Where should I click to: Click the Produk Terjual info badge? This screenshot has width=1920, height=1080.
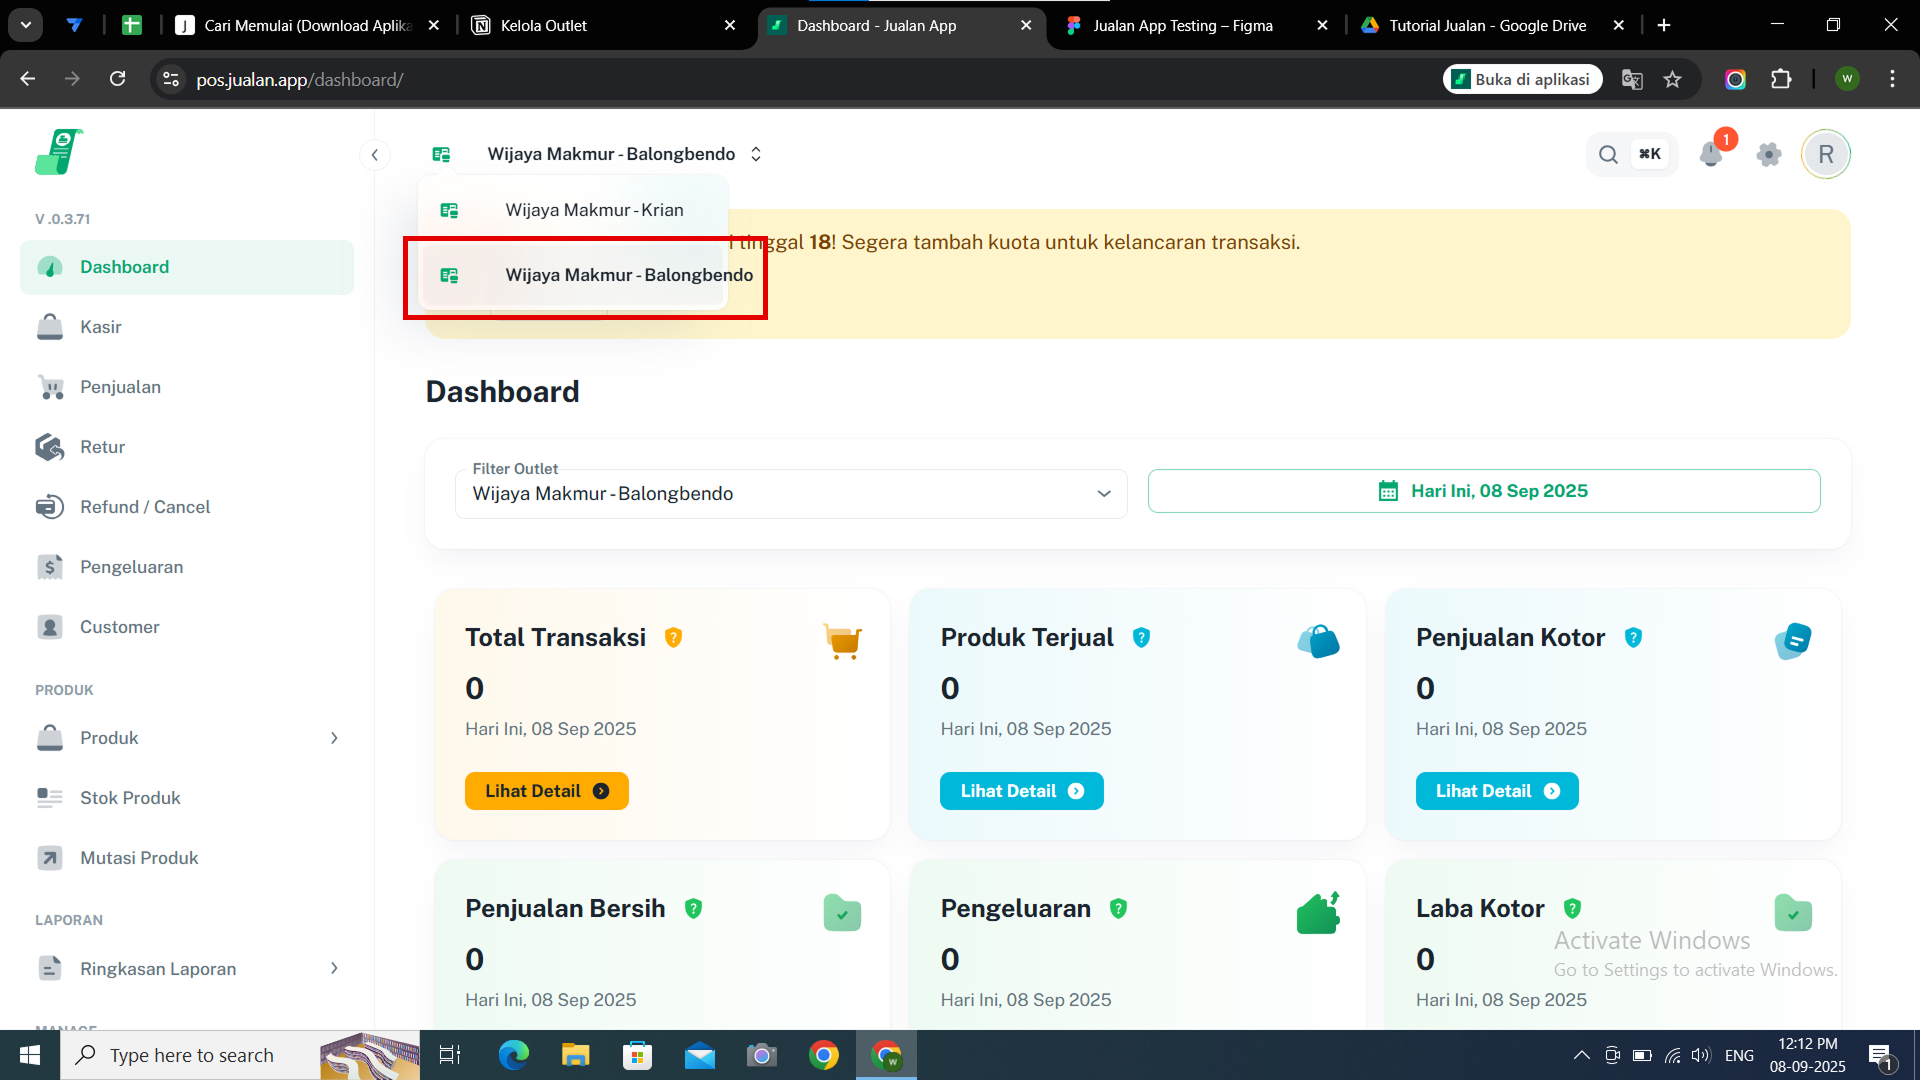tap(1141, 638)
